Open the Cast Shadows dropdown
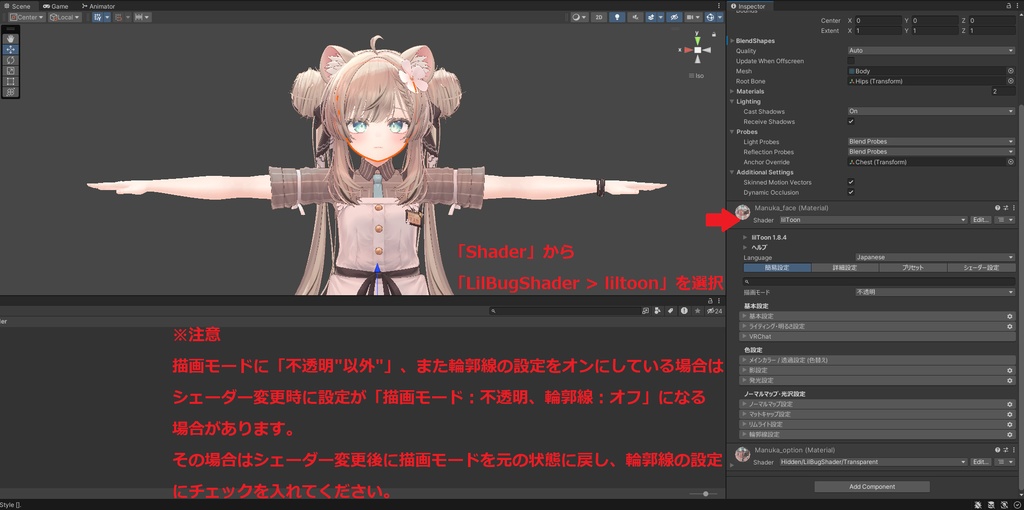 pos(931,111)
